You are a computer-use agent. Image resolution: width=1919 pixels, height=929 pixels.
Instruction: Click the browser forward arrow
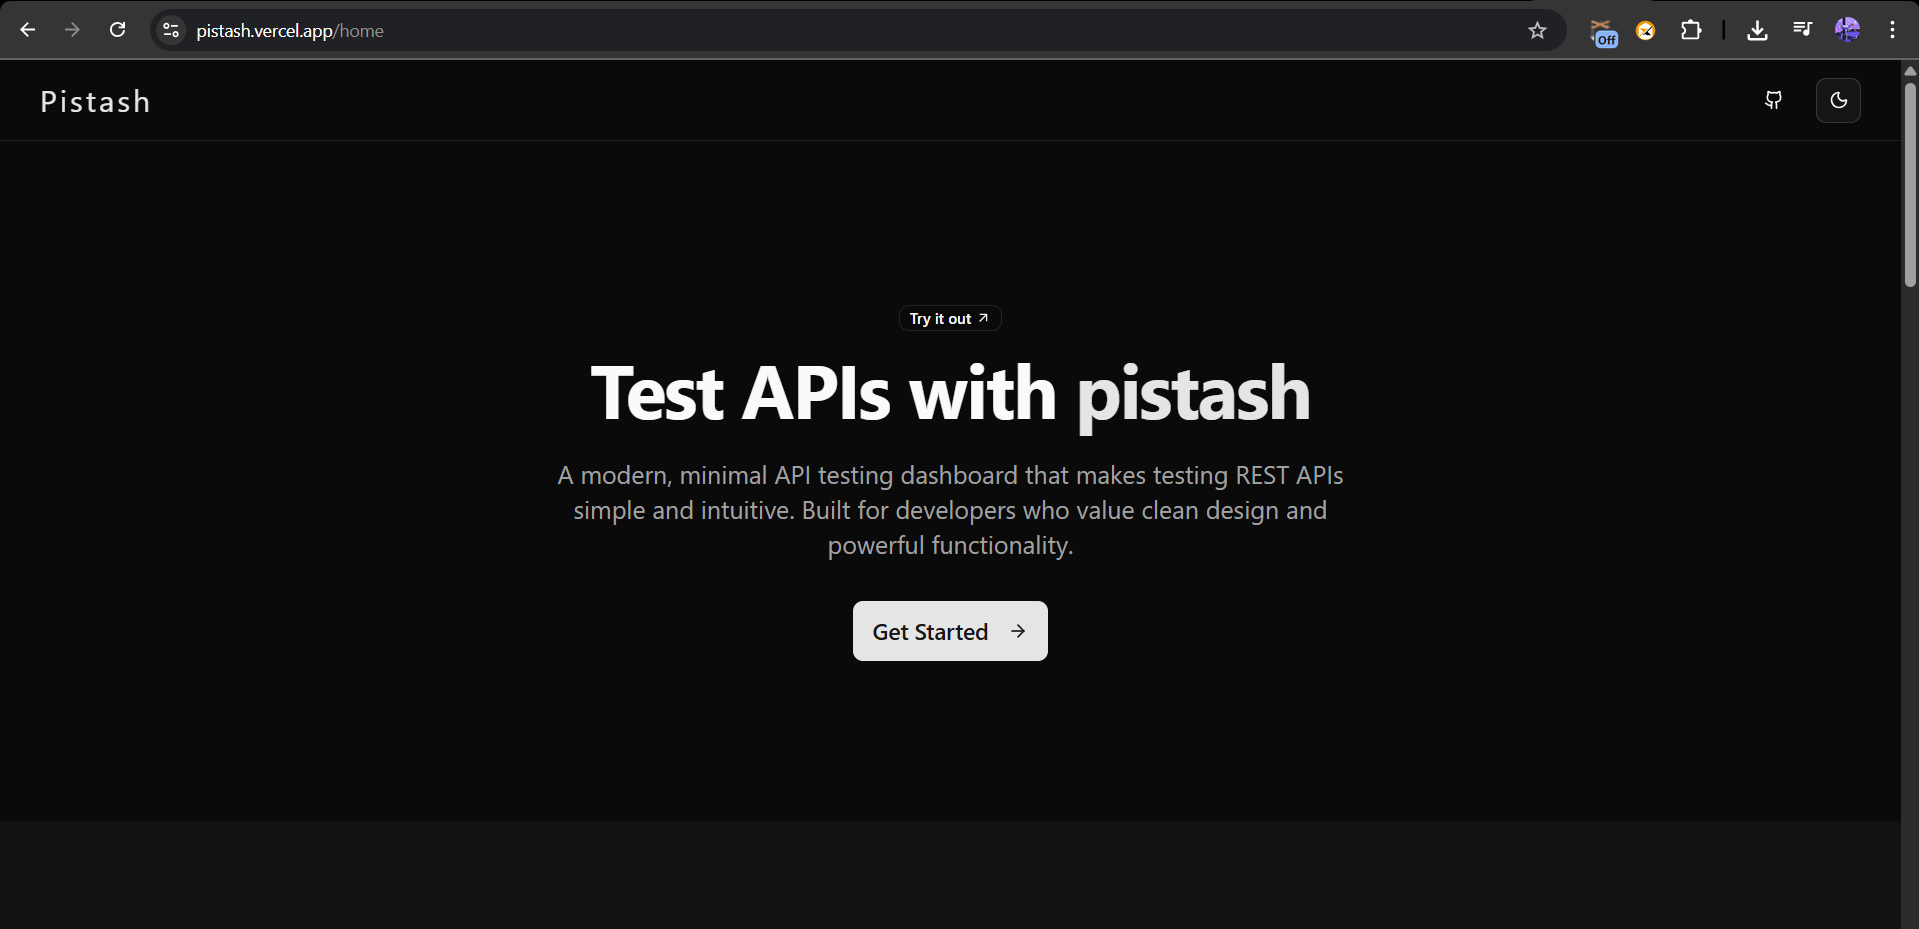tap(72, 30)
